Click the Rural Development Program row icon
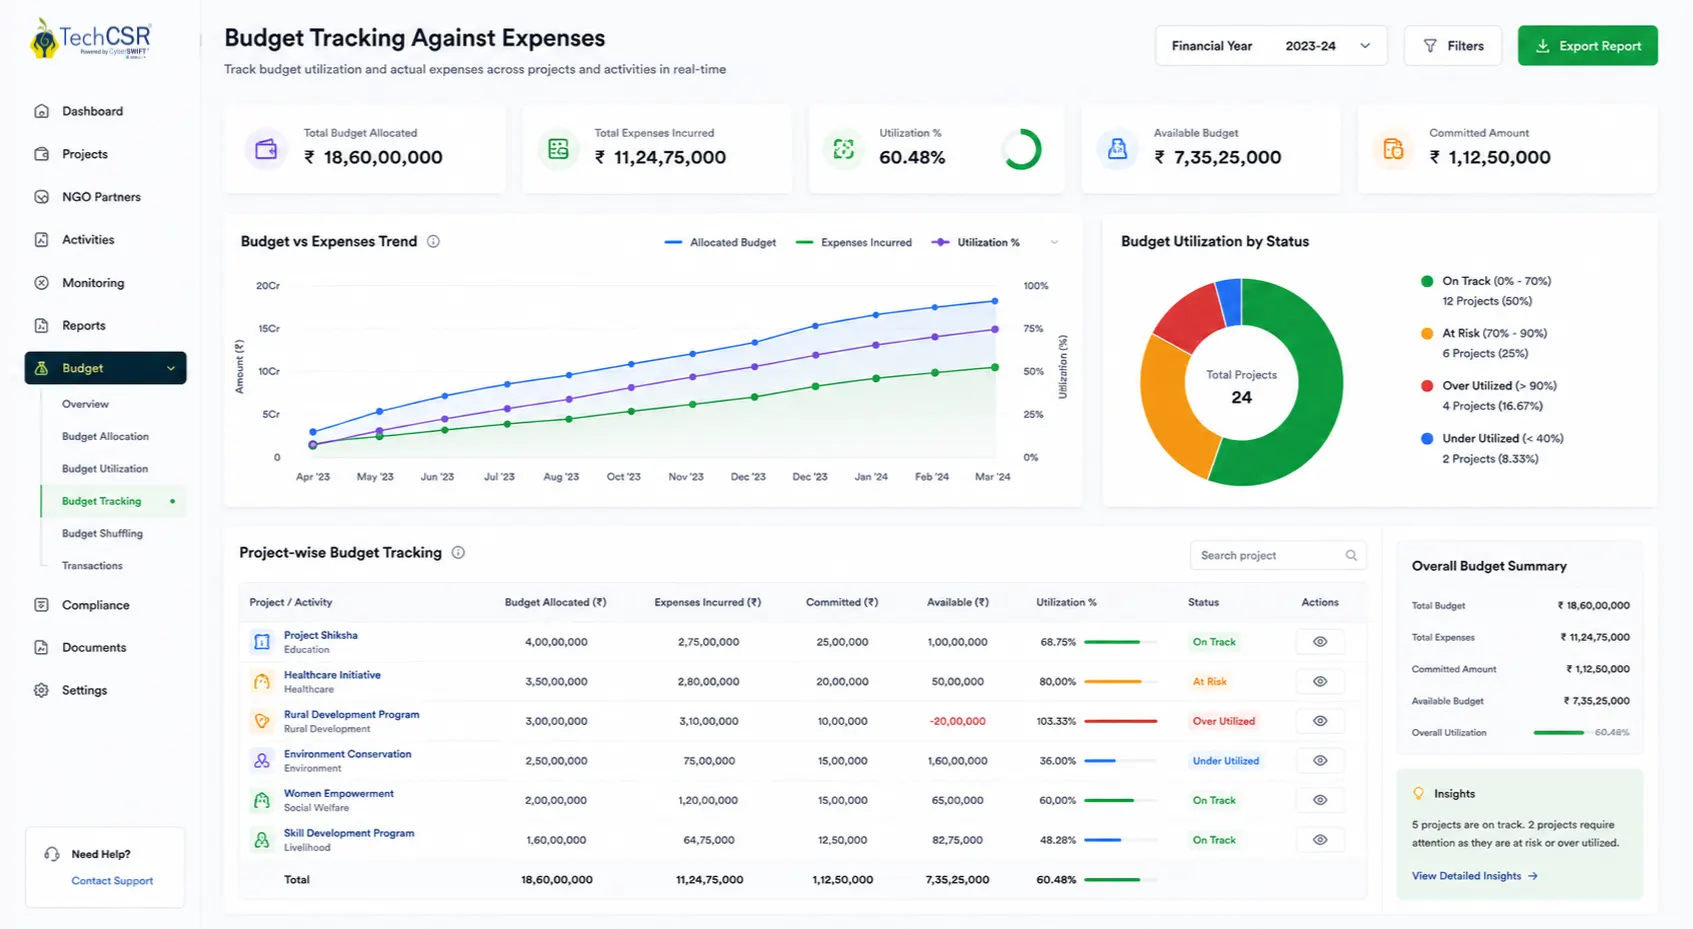This screenshot has width=1693, height=929. pyautogui.click(x=262, y=721)
